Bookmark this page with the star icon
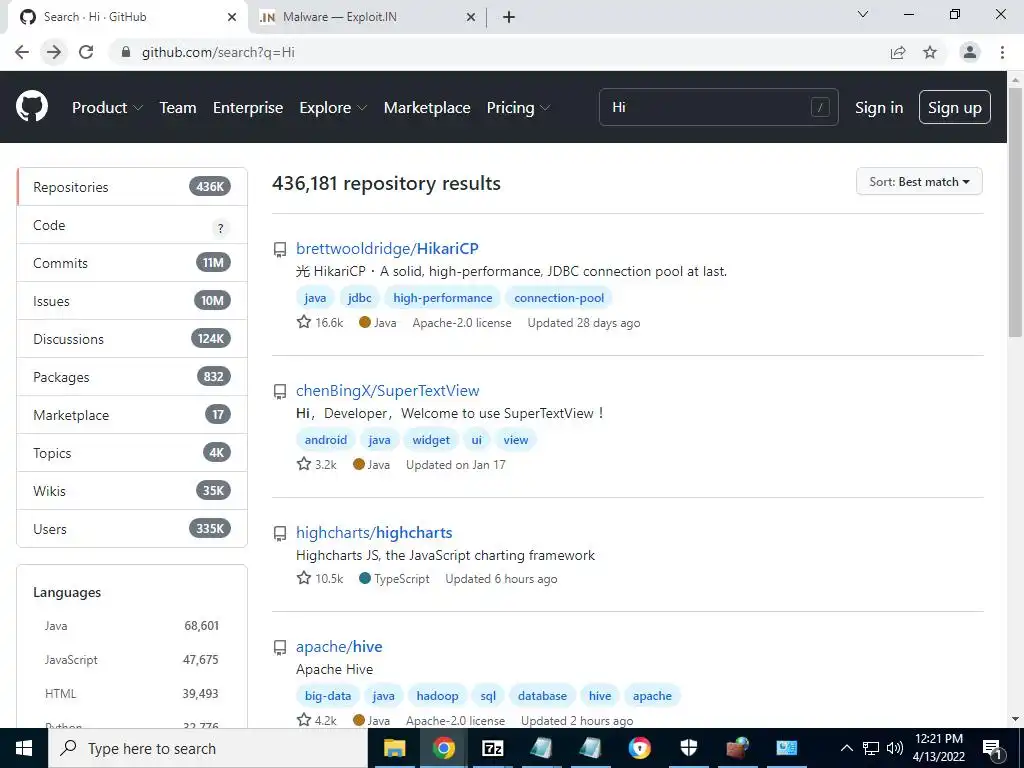Viewport: 1024px width, 768px height. tap(930, 52)
